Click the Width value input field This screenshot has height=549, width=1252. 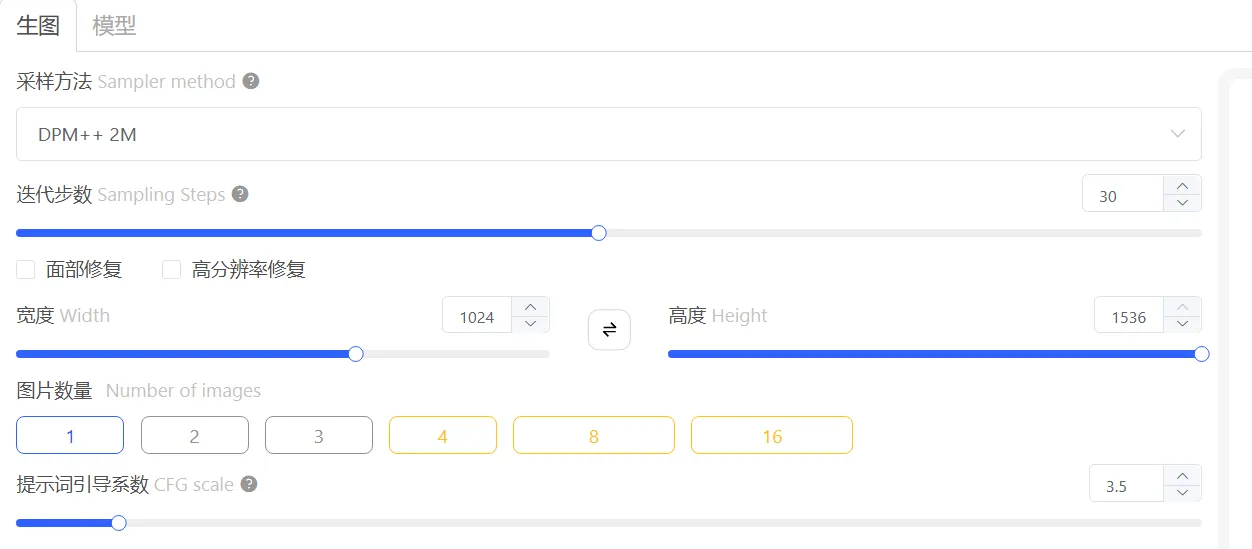[477, 317]
